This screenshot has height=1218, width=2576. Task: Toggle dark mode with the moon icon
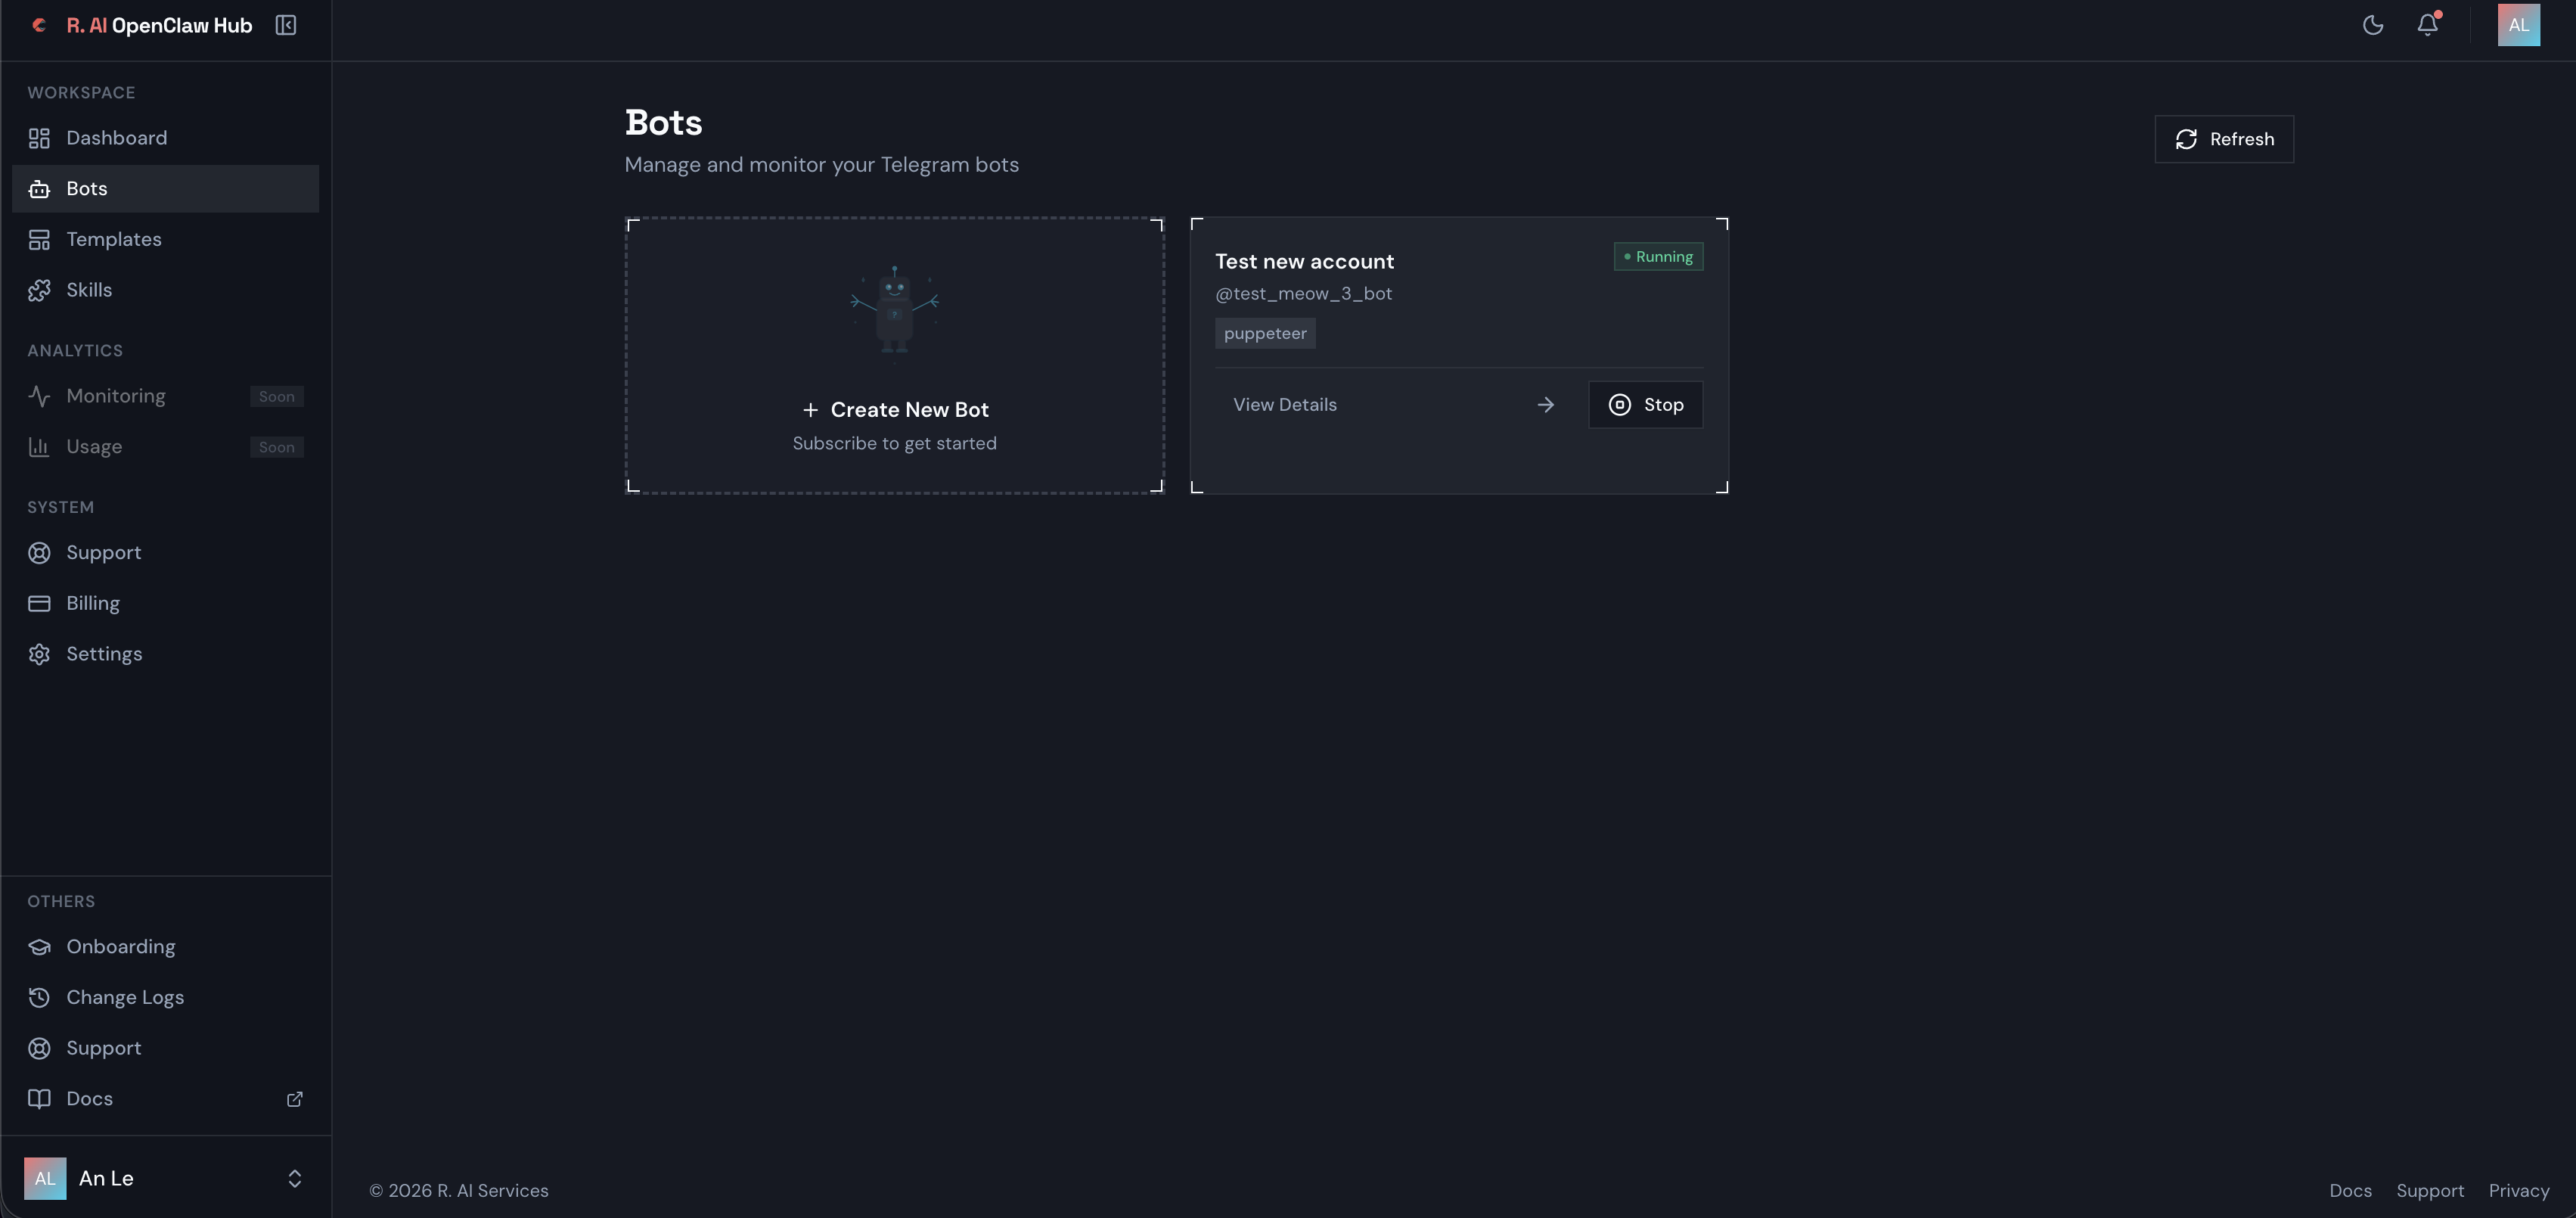[2373, 25]
